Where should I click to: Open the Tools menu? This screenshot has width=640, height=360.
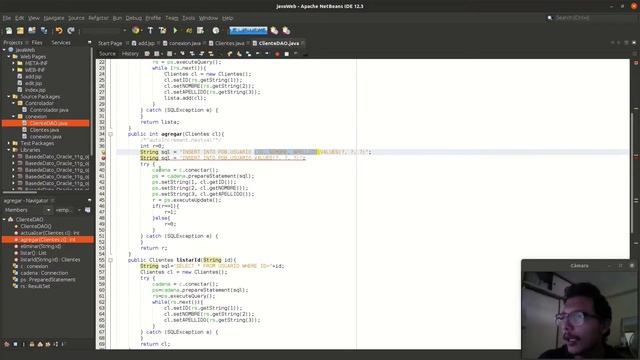[188, 18]
